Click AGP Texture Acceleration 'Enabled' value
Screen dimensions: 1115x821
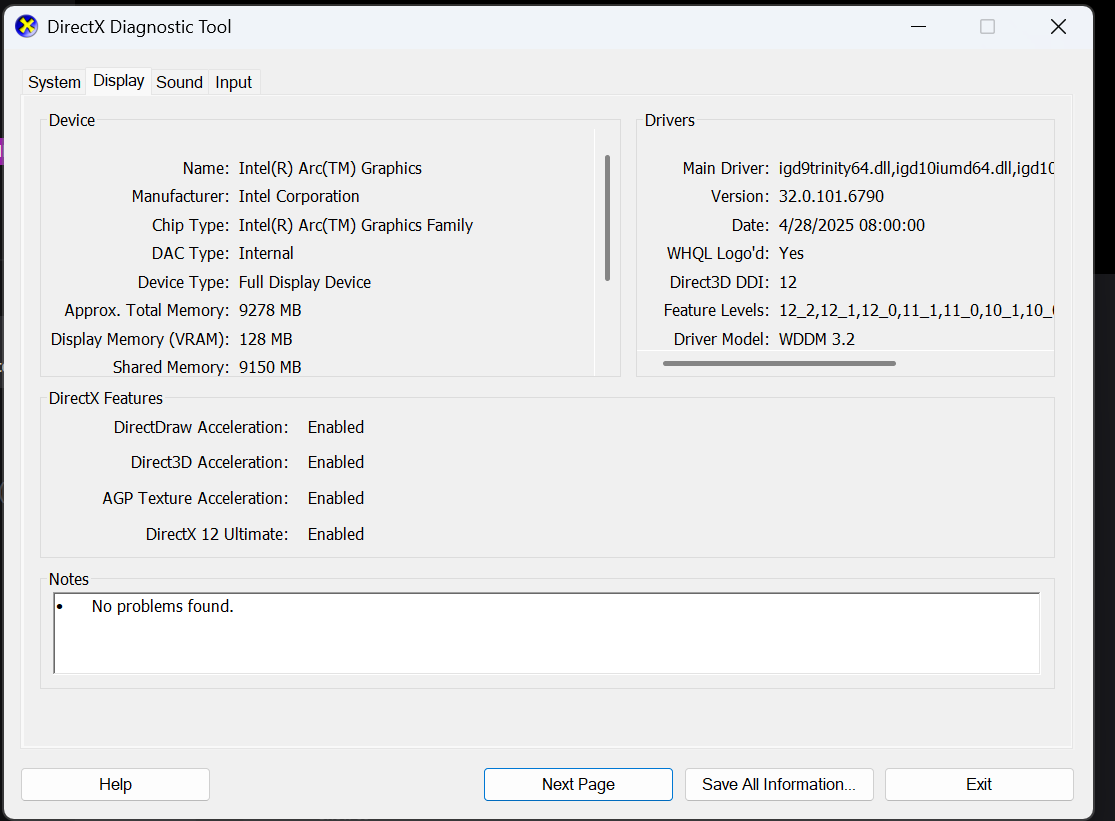pyautogui.click(x=336, y=498)
